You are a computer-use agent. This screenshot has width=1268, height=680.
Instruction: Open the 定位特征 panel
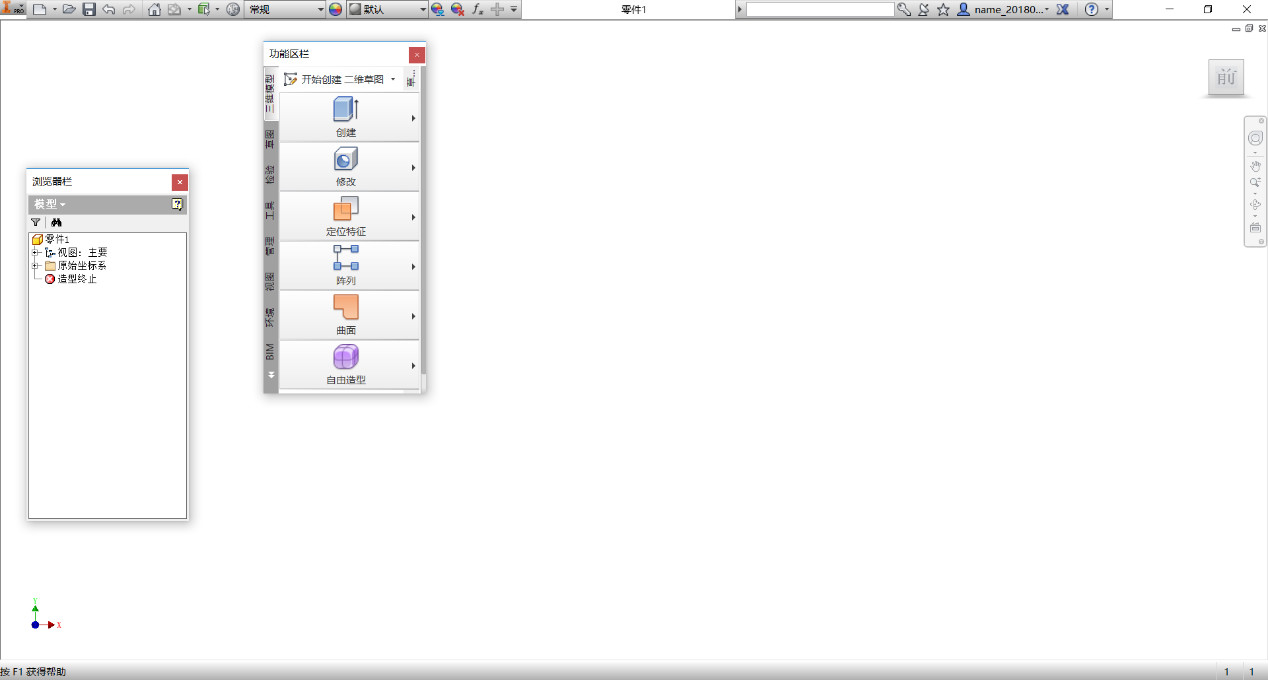tap(349, 216)
